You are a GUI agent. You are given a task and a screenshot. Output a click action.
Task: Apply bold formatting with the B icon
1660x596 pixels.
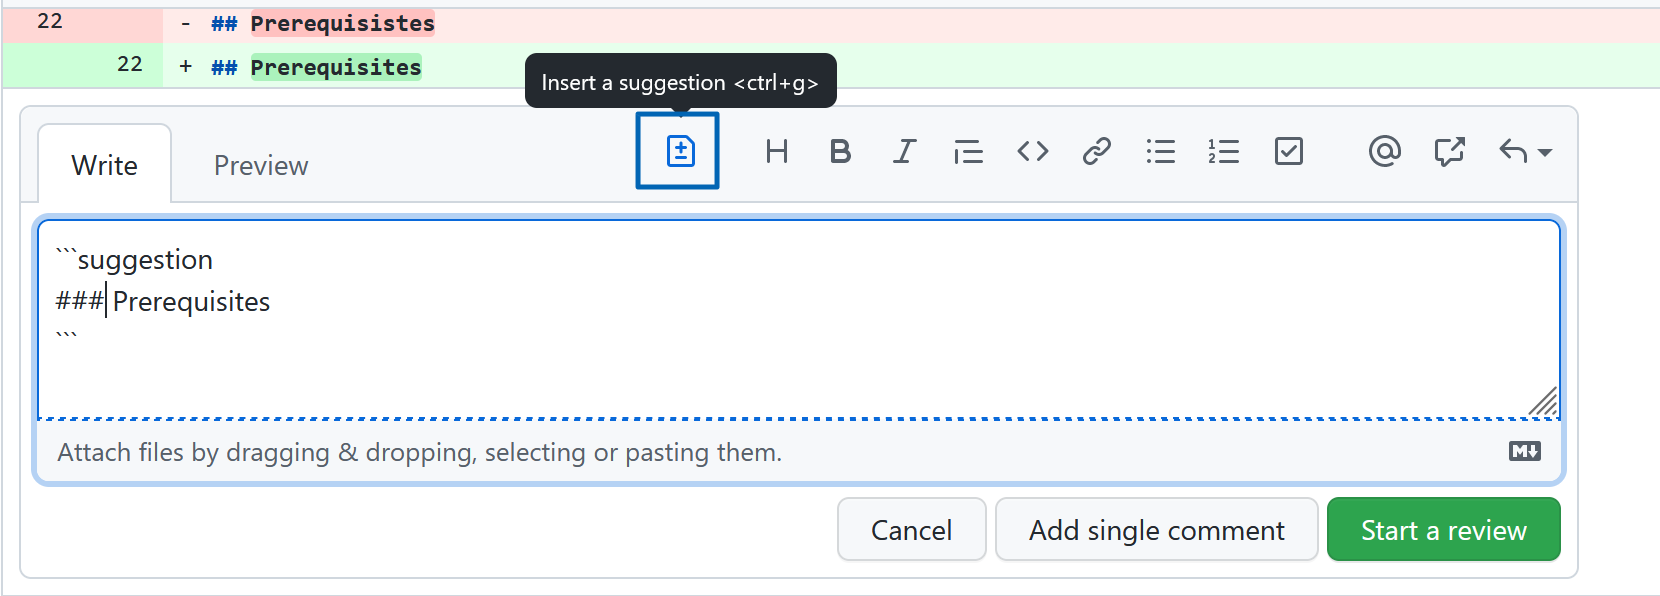click(840, 151)
